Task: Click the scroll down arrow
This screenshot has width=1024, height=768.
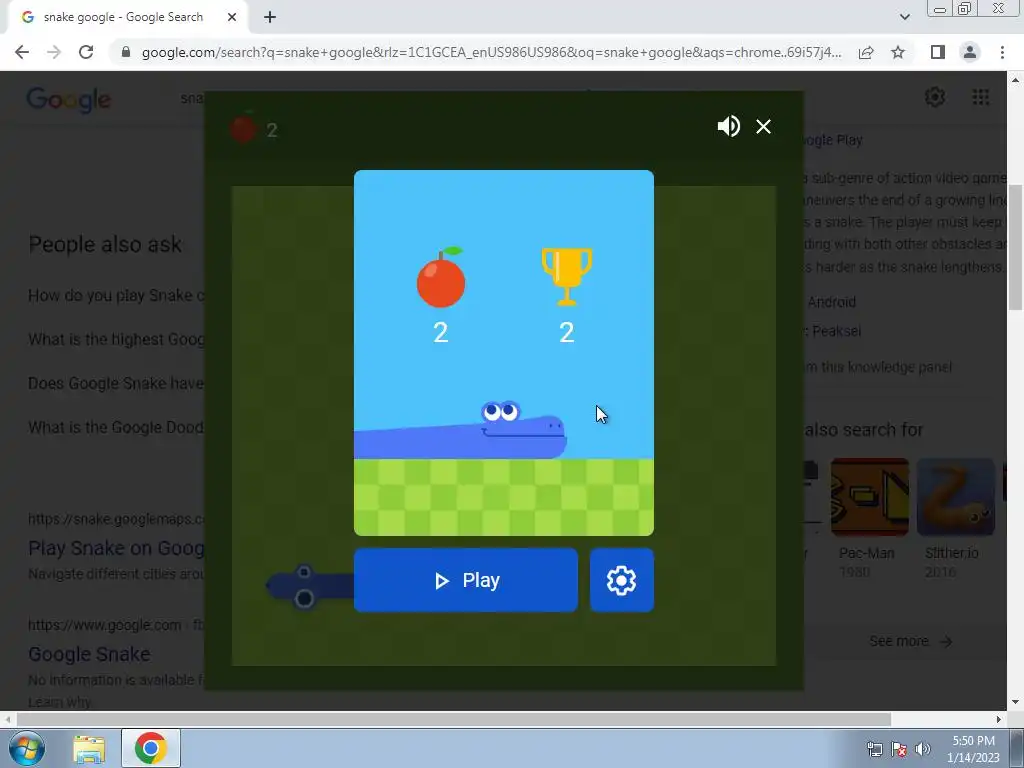Action: tap(1015, 702)
